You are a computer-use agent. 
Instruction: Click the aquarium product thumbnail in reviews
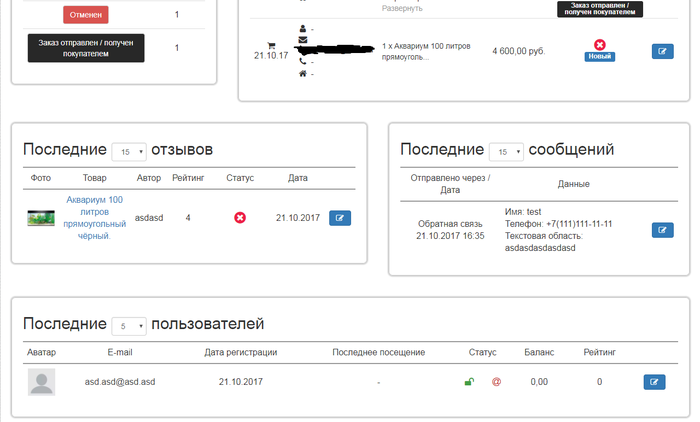tap(41, 217)
